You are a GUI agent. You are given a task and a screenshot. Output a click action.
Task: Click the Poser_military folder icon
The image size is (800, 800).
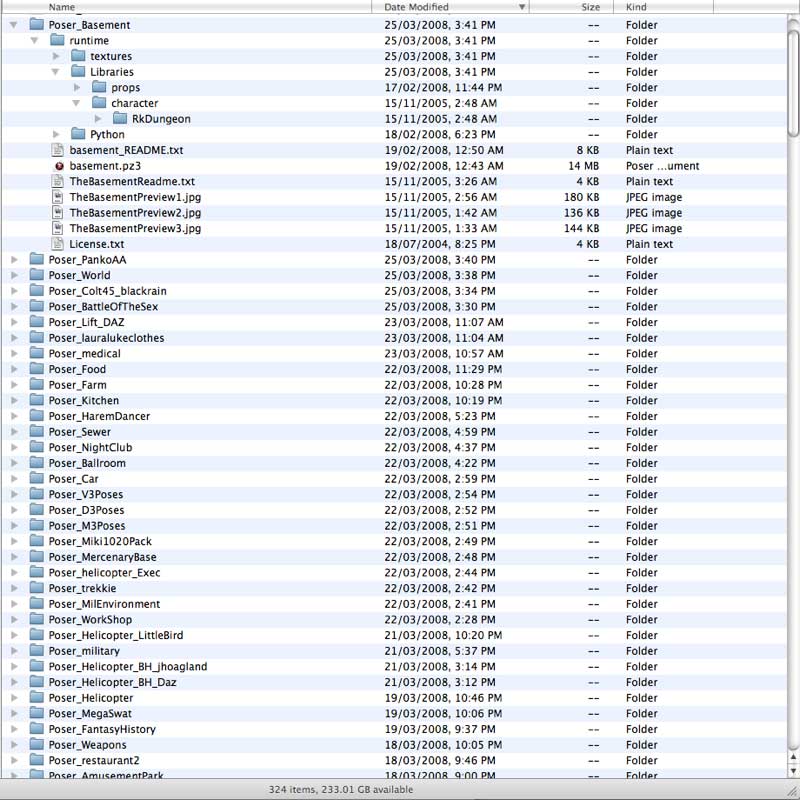(36, 651)
